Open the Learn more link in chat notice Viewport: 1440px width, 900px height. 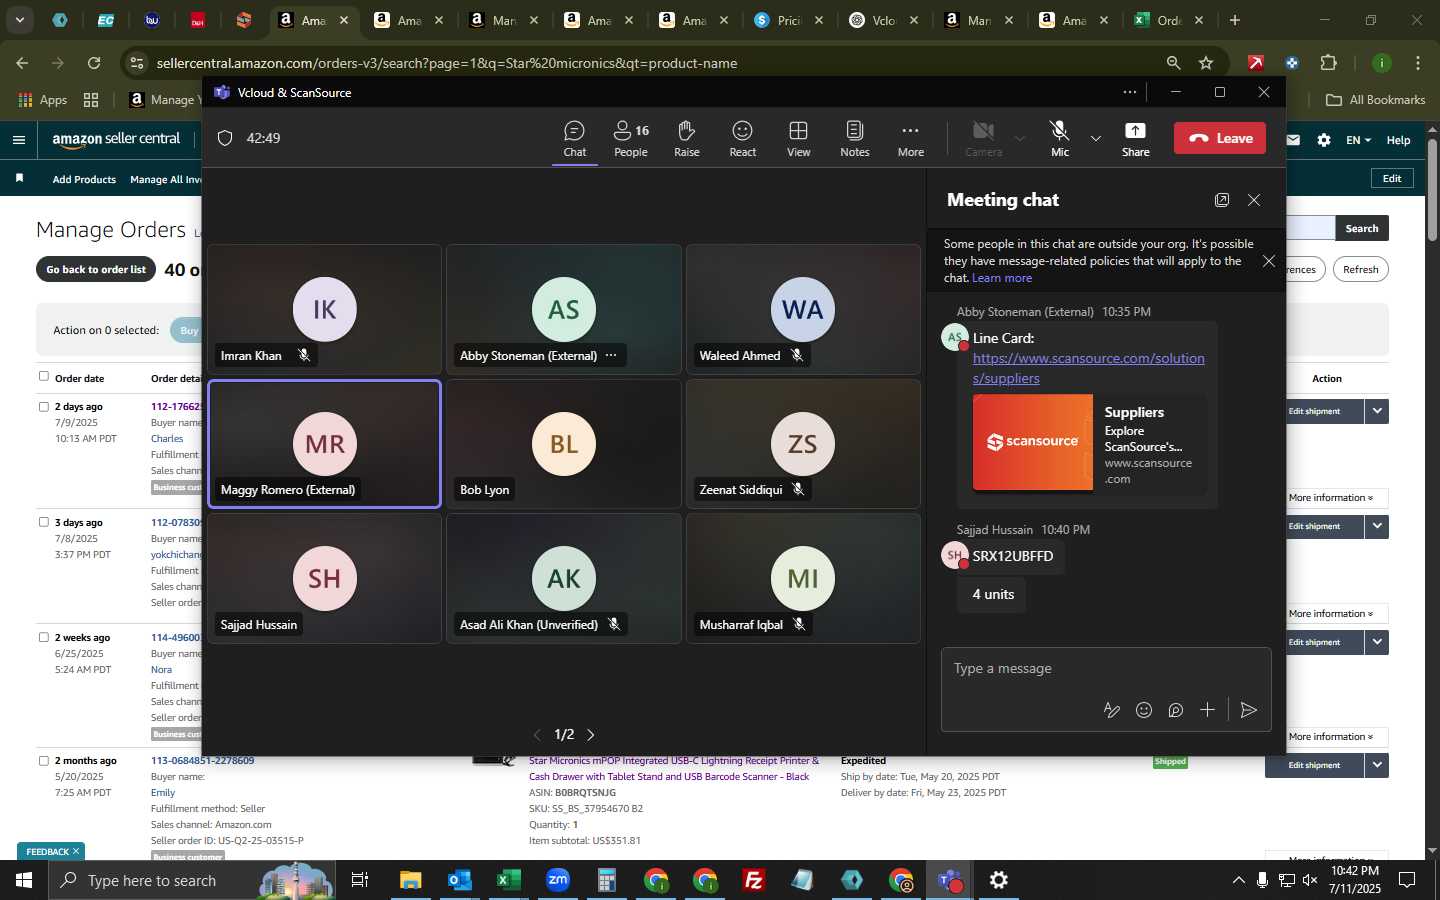tap(1002, 278)
